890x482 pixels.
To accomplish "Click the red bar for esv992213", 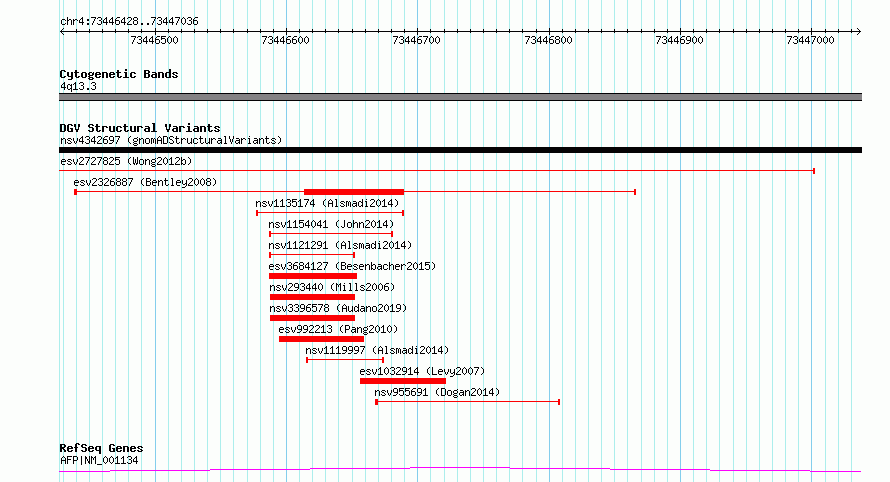I will pyautogui.click(x=321, y=339).
